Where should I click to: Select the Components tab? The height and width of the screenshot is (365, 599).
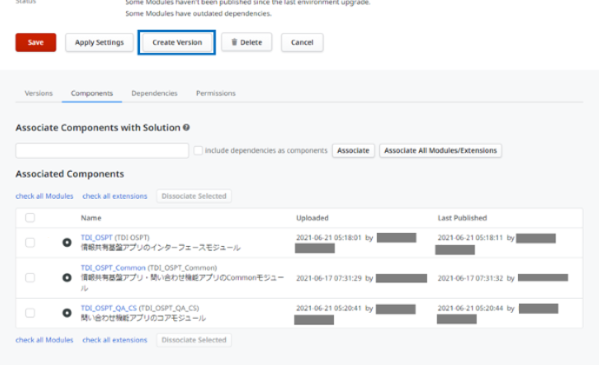tap(92, 93)
